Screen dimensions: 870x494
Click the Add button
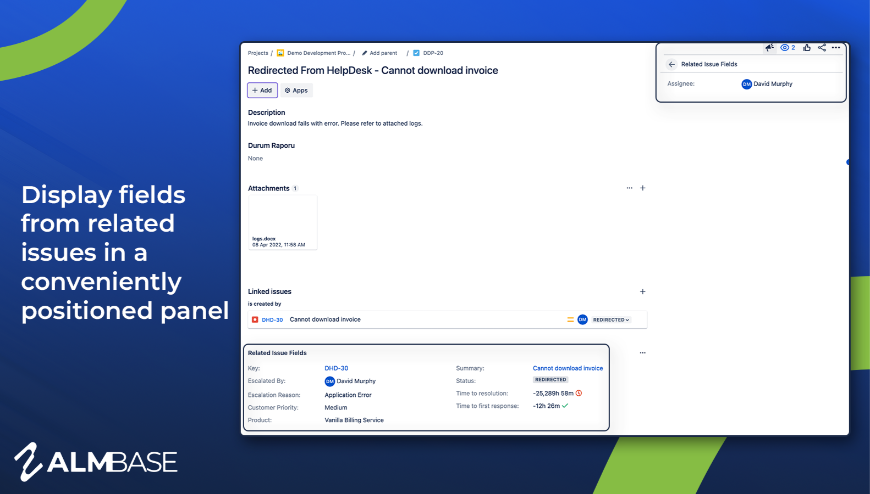262,90
